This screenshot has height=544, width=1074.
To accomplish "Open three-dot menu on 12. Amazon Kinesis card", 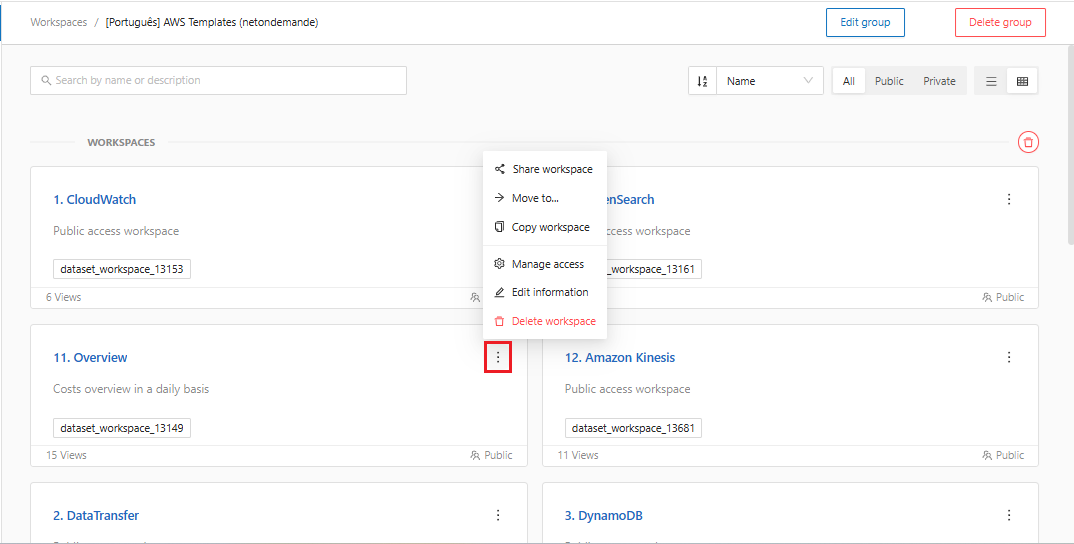I will 1009,358.
